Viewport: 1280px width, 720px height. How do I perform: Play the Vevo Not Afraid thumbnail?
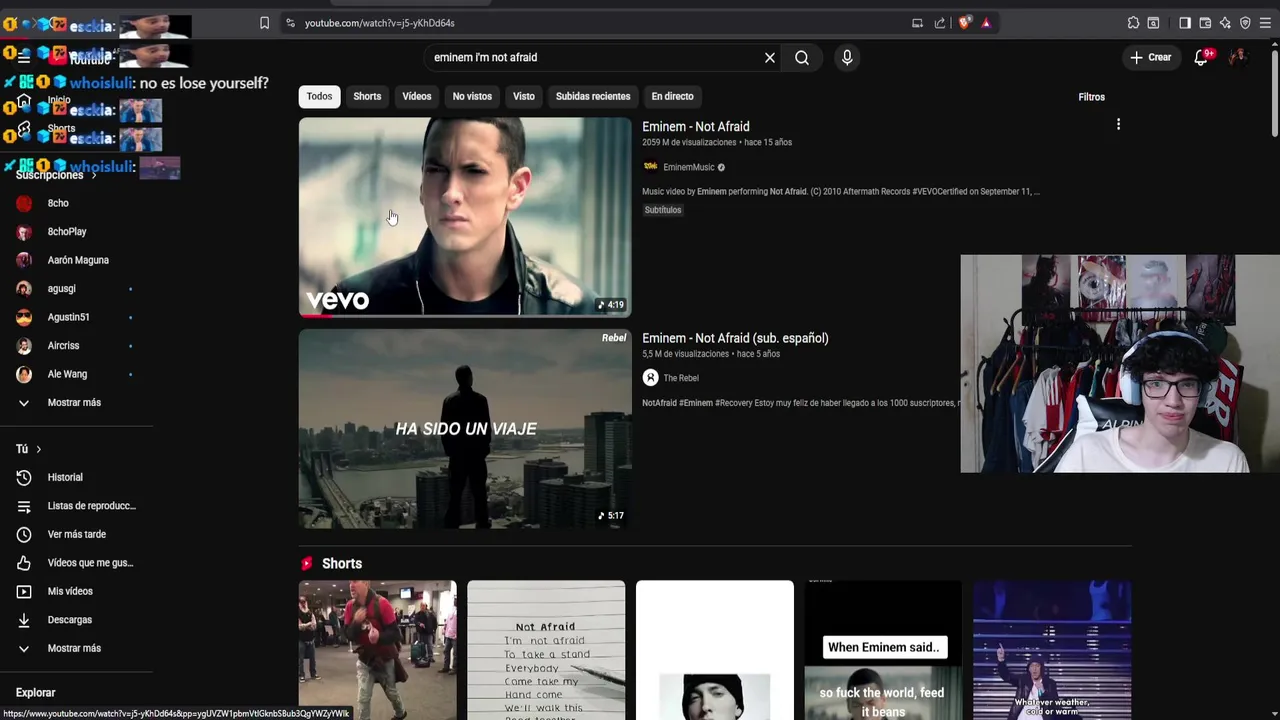(465, 217)
